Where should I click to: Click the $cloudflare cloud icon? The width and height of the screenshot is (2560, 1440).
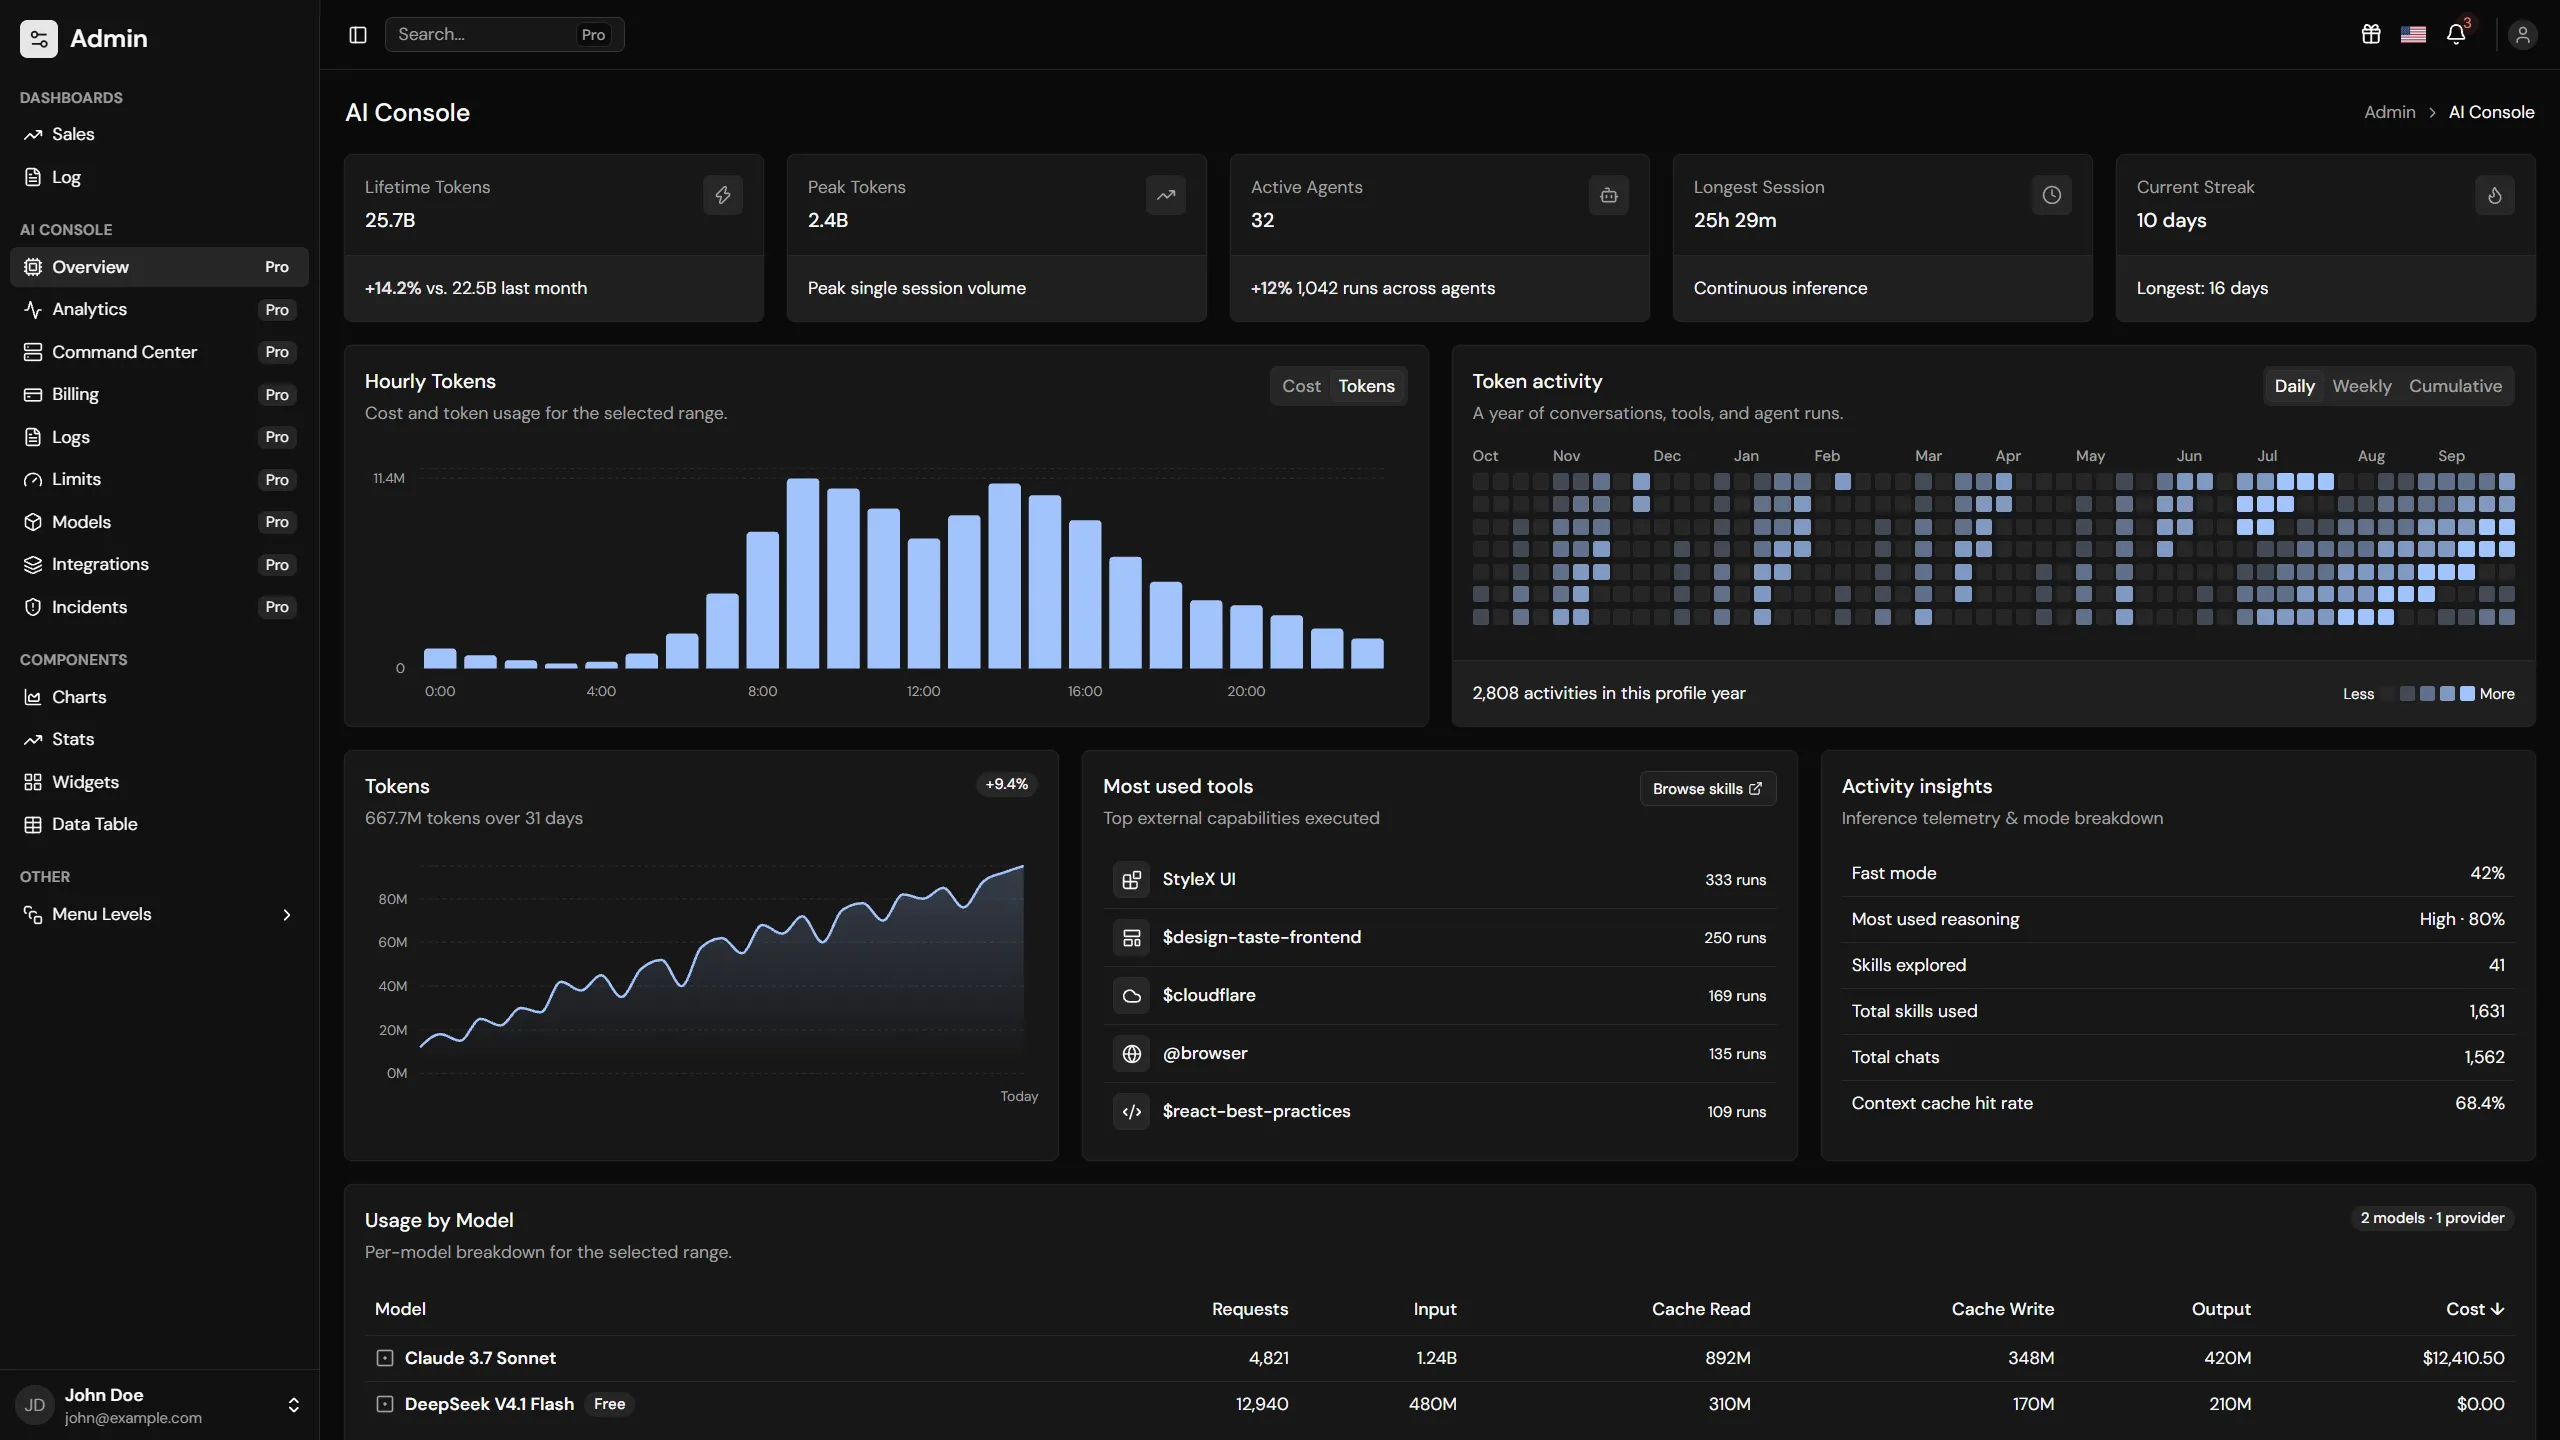pos(1132,996)
